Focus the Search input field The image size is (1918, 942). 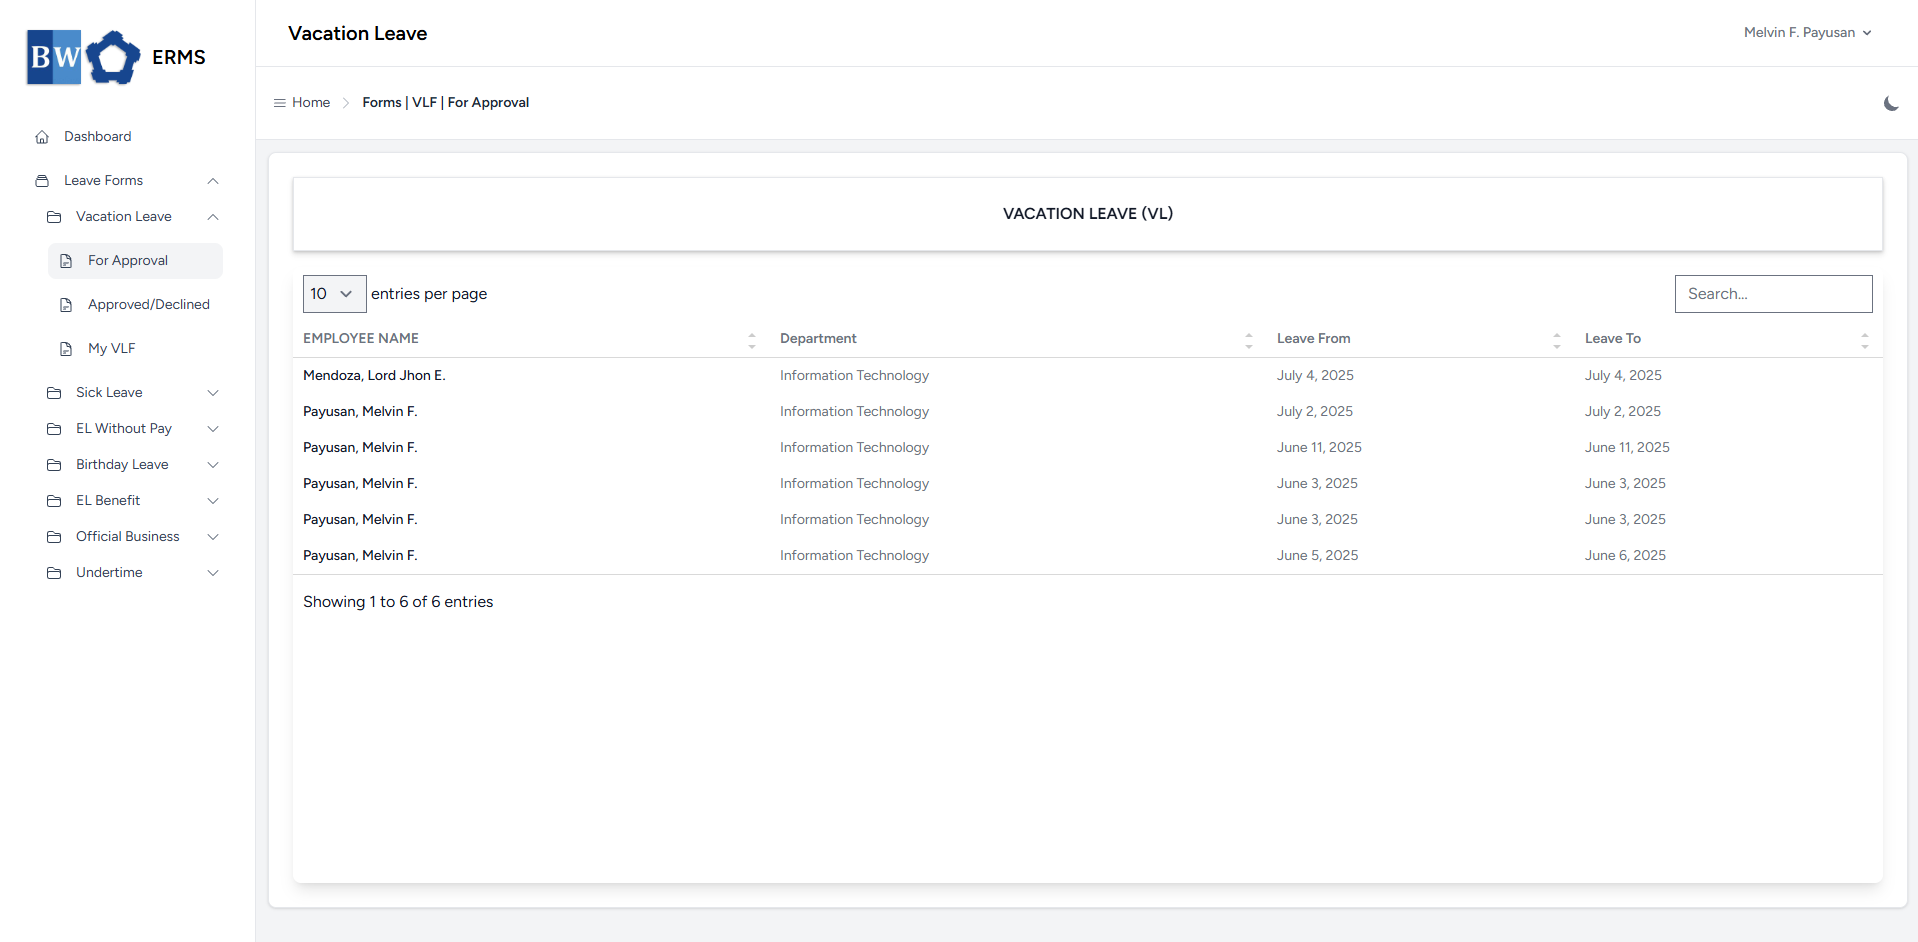[x=1773, y=294]
